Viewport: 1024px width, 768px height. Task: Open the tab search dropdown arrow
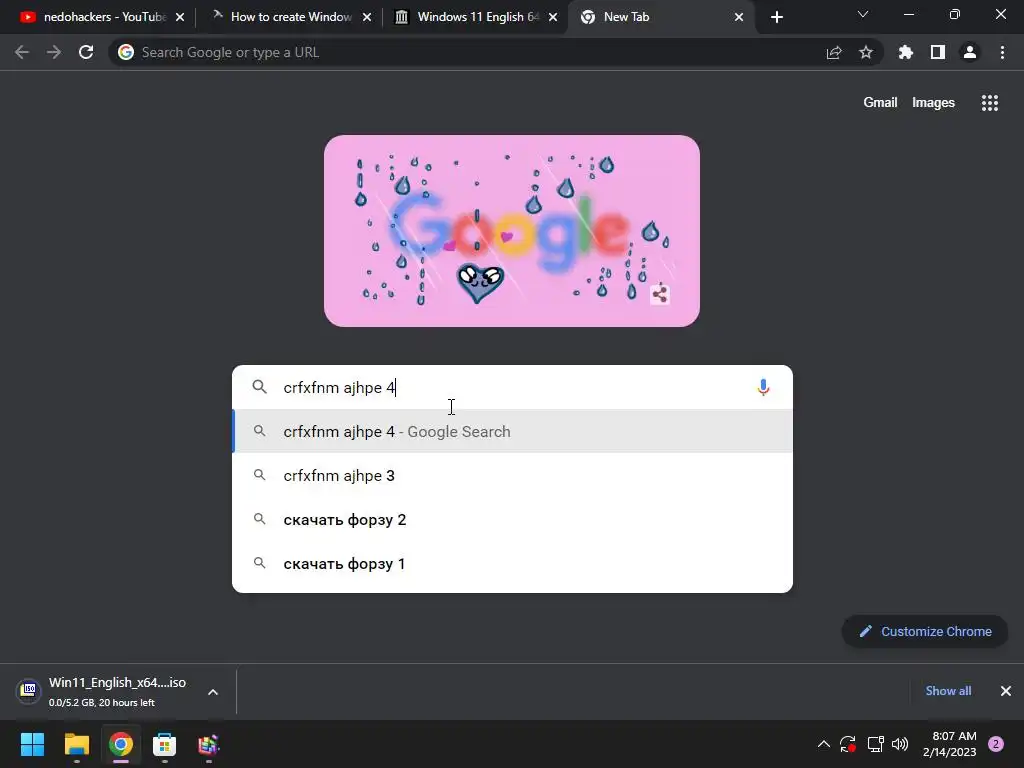click(x=863, y=14)
